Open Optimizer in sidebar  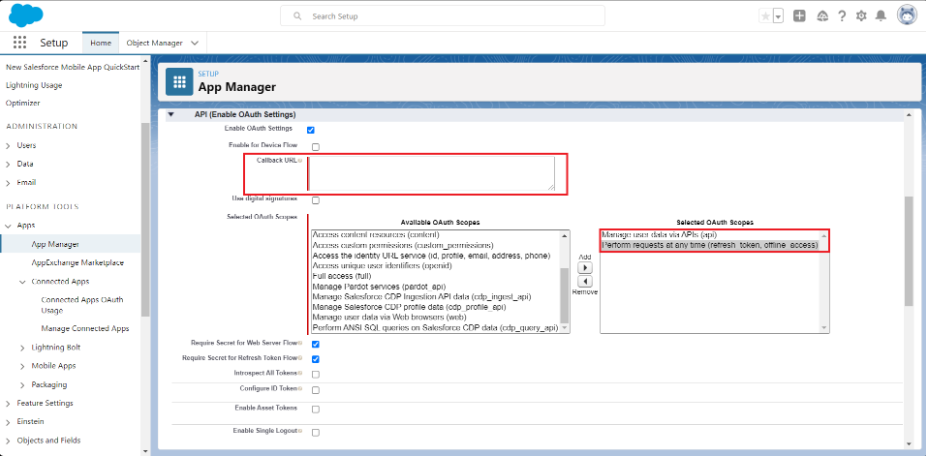23,103
